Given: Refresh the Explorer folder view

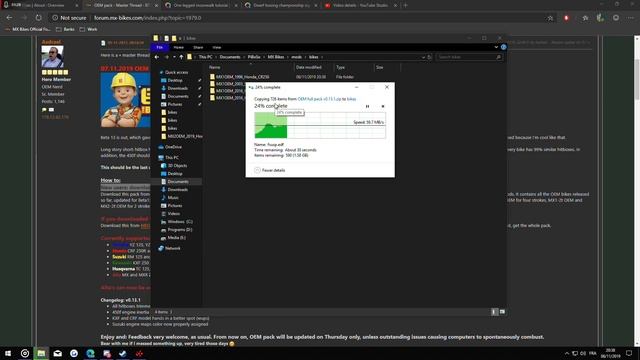Looking at the screenshot, I should 429,57.
